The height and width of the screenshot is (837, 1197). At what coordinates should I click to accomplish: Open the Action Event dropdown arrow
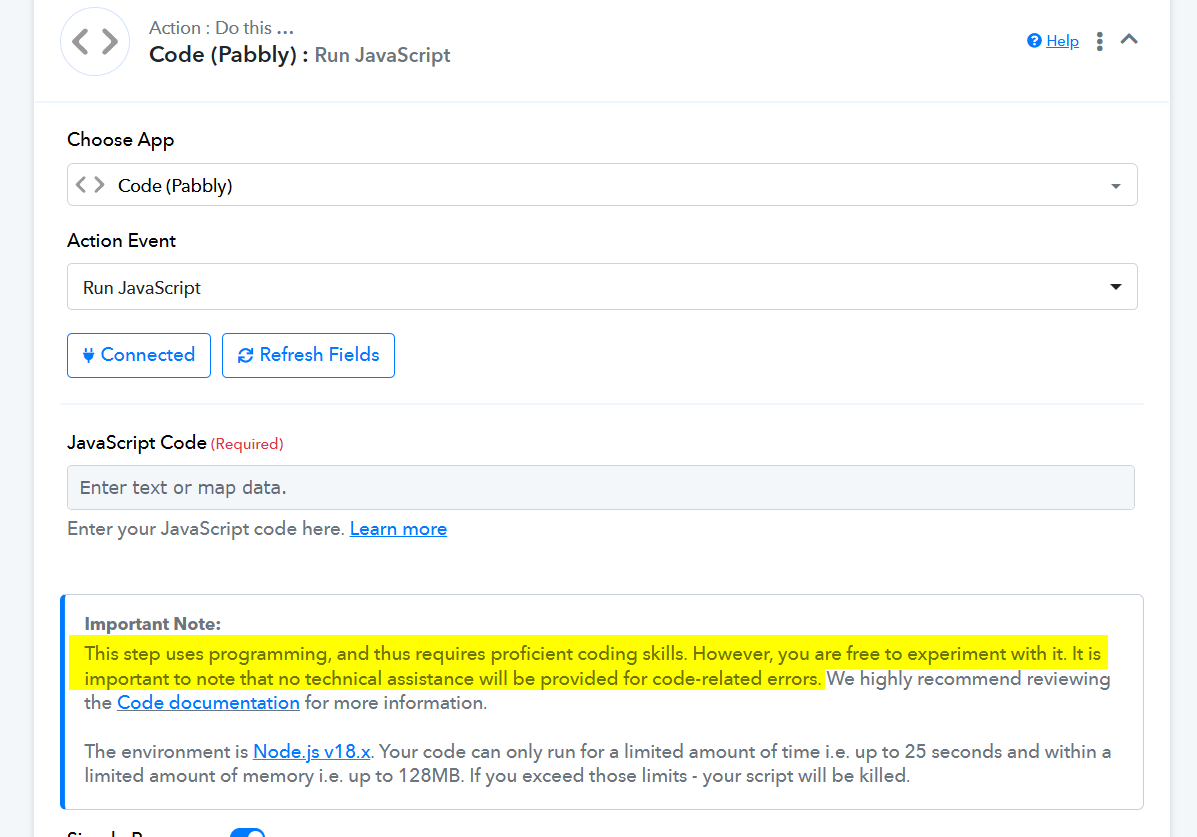coord(1115,287)
